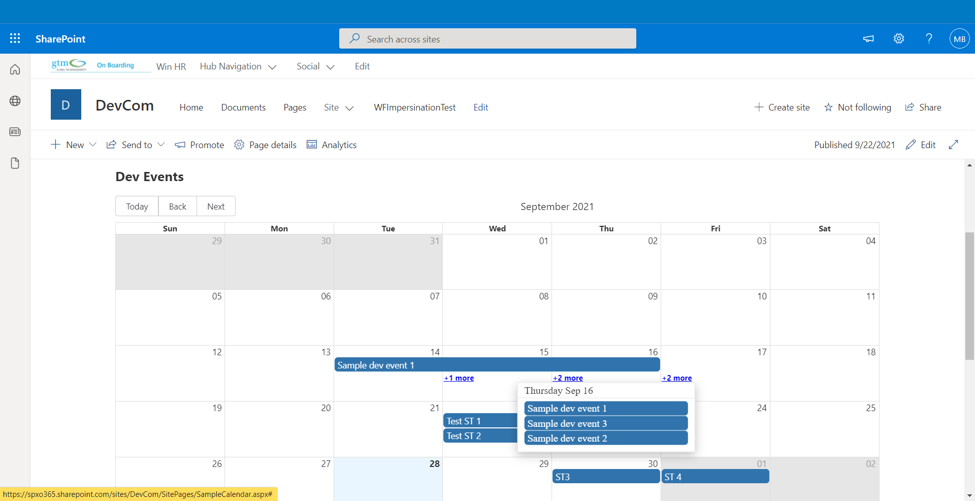This screenshot has width=975, height=501.
Task: Expand the New dropdown in command bar
Action: (x=74, y=145)
